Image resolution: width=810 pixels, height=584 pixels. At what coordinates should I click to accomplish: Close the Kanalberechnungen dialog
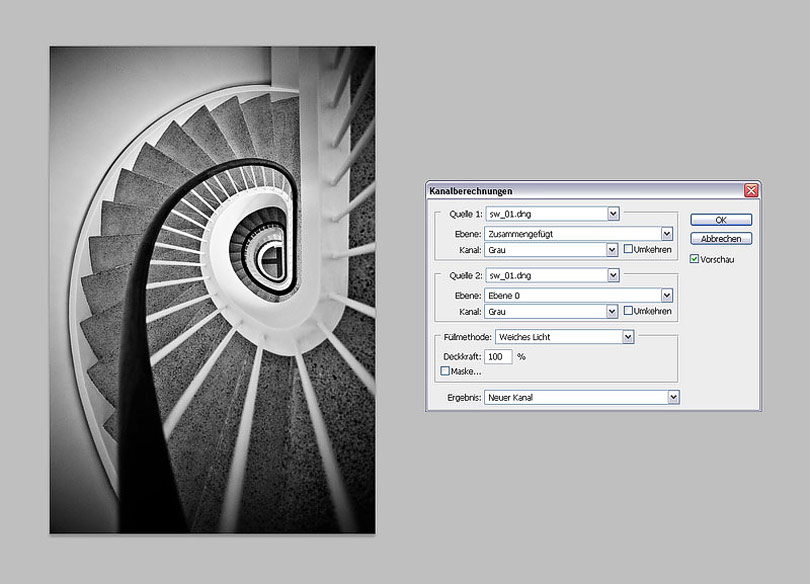(751, 191)
